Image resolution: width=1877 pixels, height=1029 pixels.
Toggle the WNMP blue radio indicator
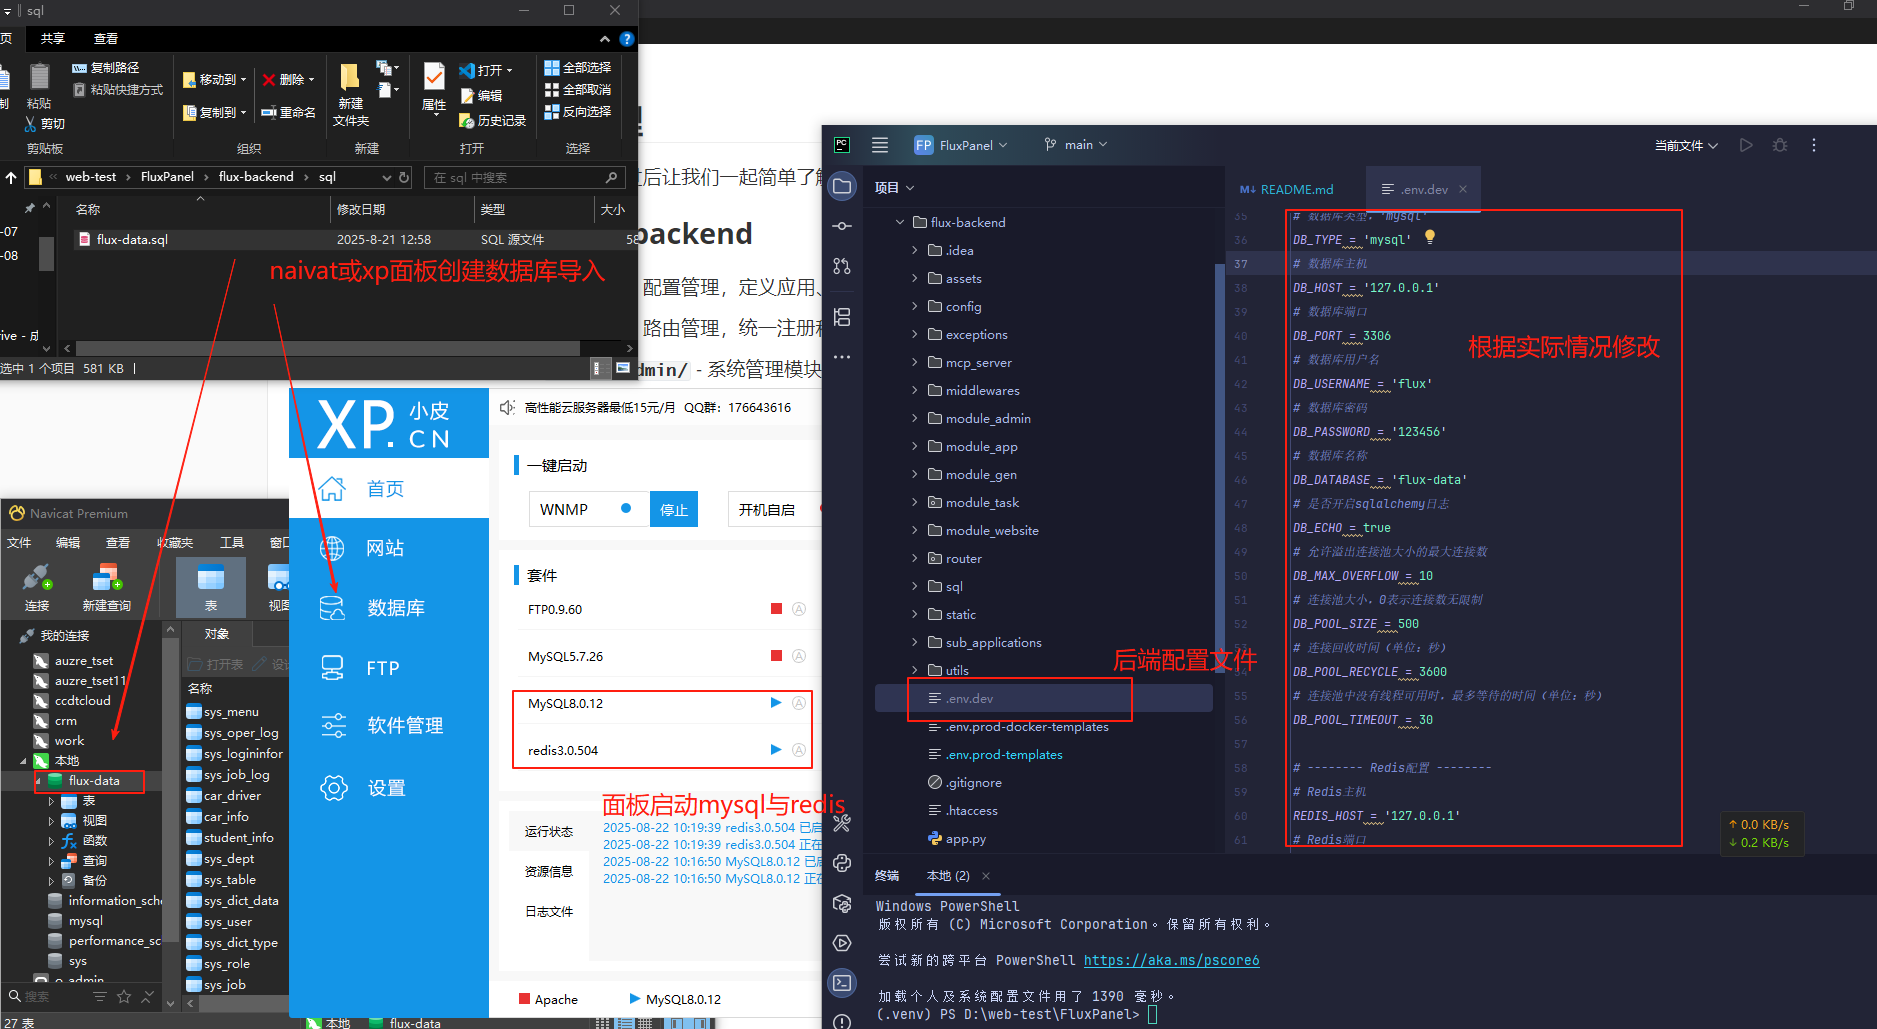click(626, 508)
